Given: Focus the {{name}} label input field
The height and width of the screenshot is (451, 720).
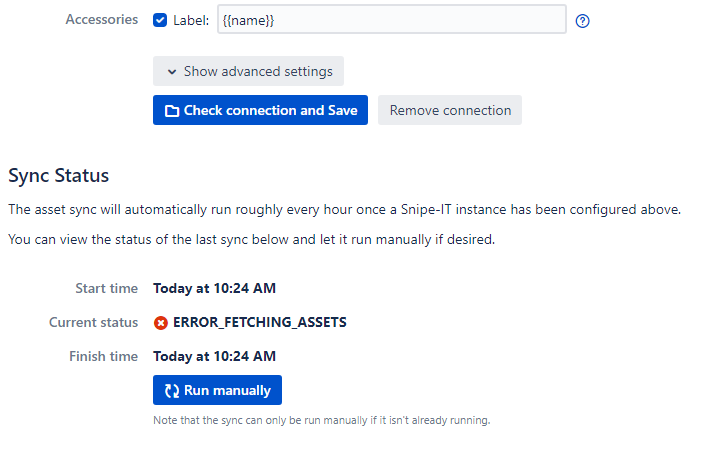Looking at the screenshot, I should click(x=392, y=20).
